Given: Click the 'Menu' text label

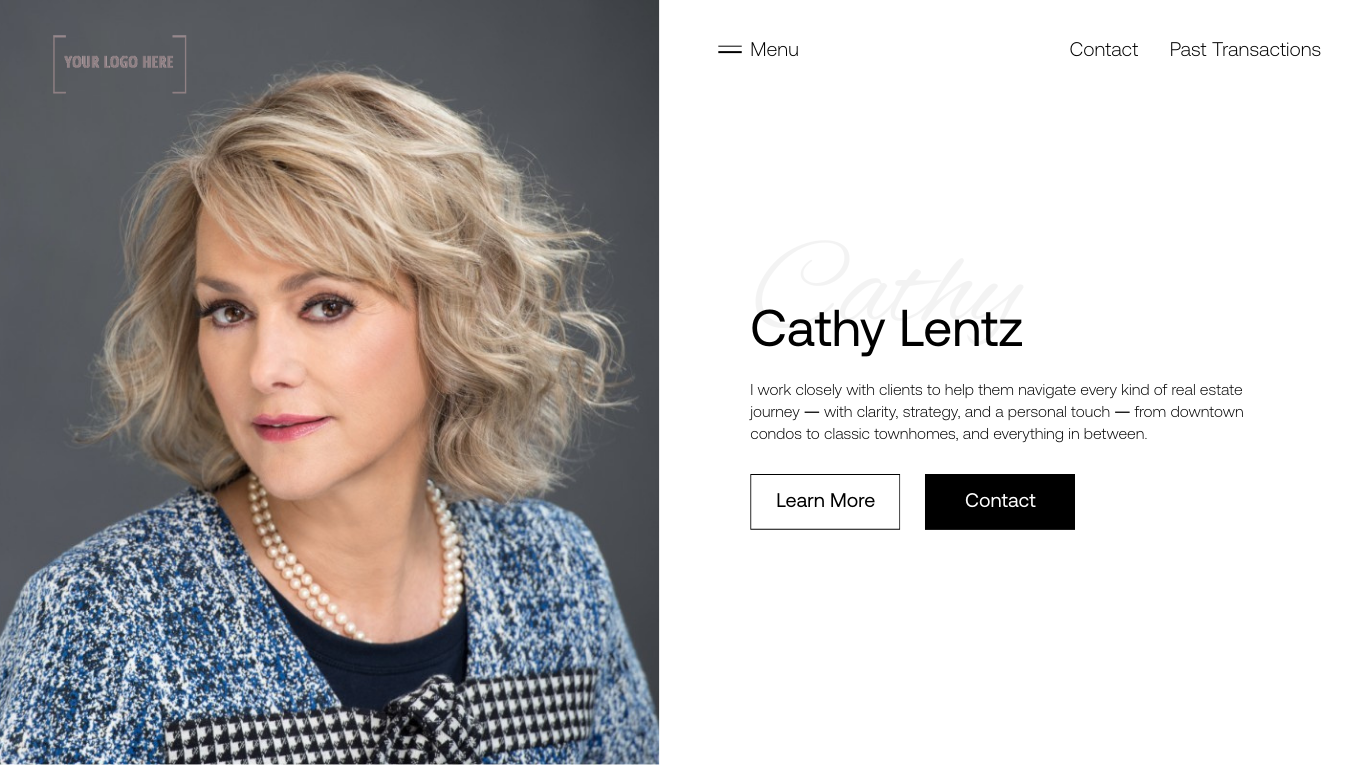Looking at the screenshot, I should coord(774,49).
